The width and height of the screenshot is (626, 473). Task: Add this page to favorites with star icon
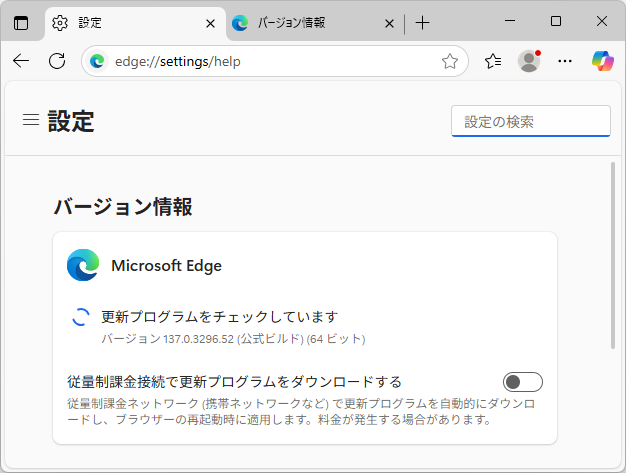tap(450, 61)
